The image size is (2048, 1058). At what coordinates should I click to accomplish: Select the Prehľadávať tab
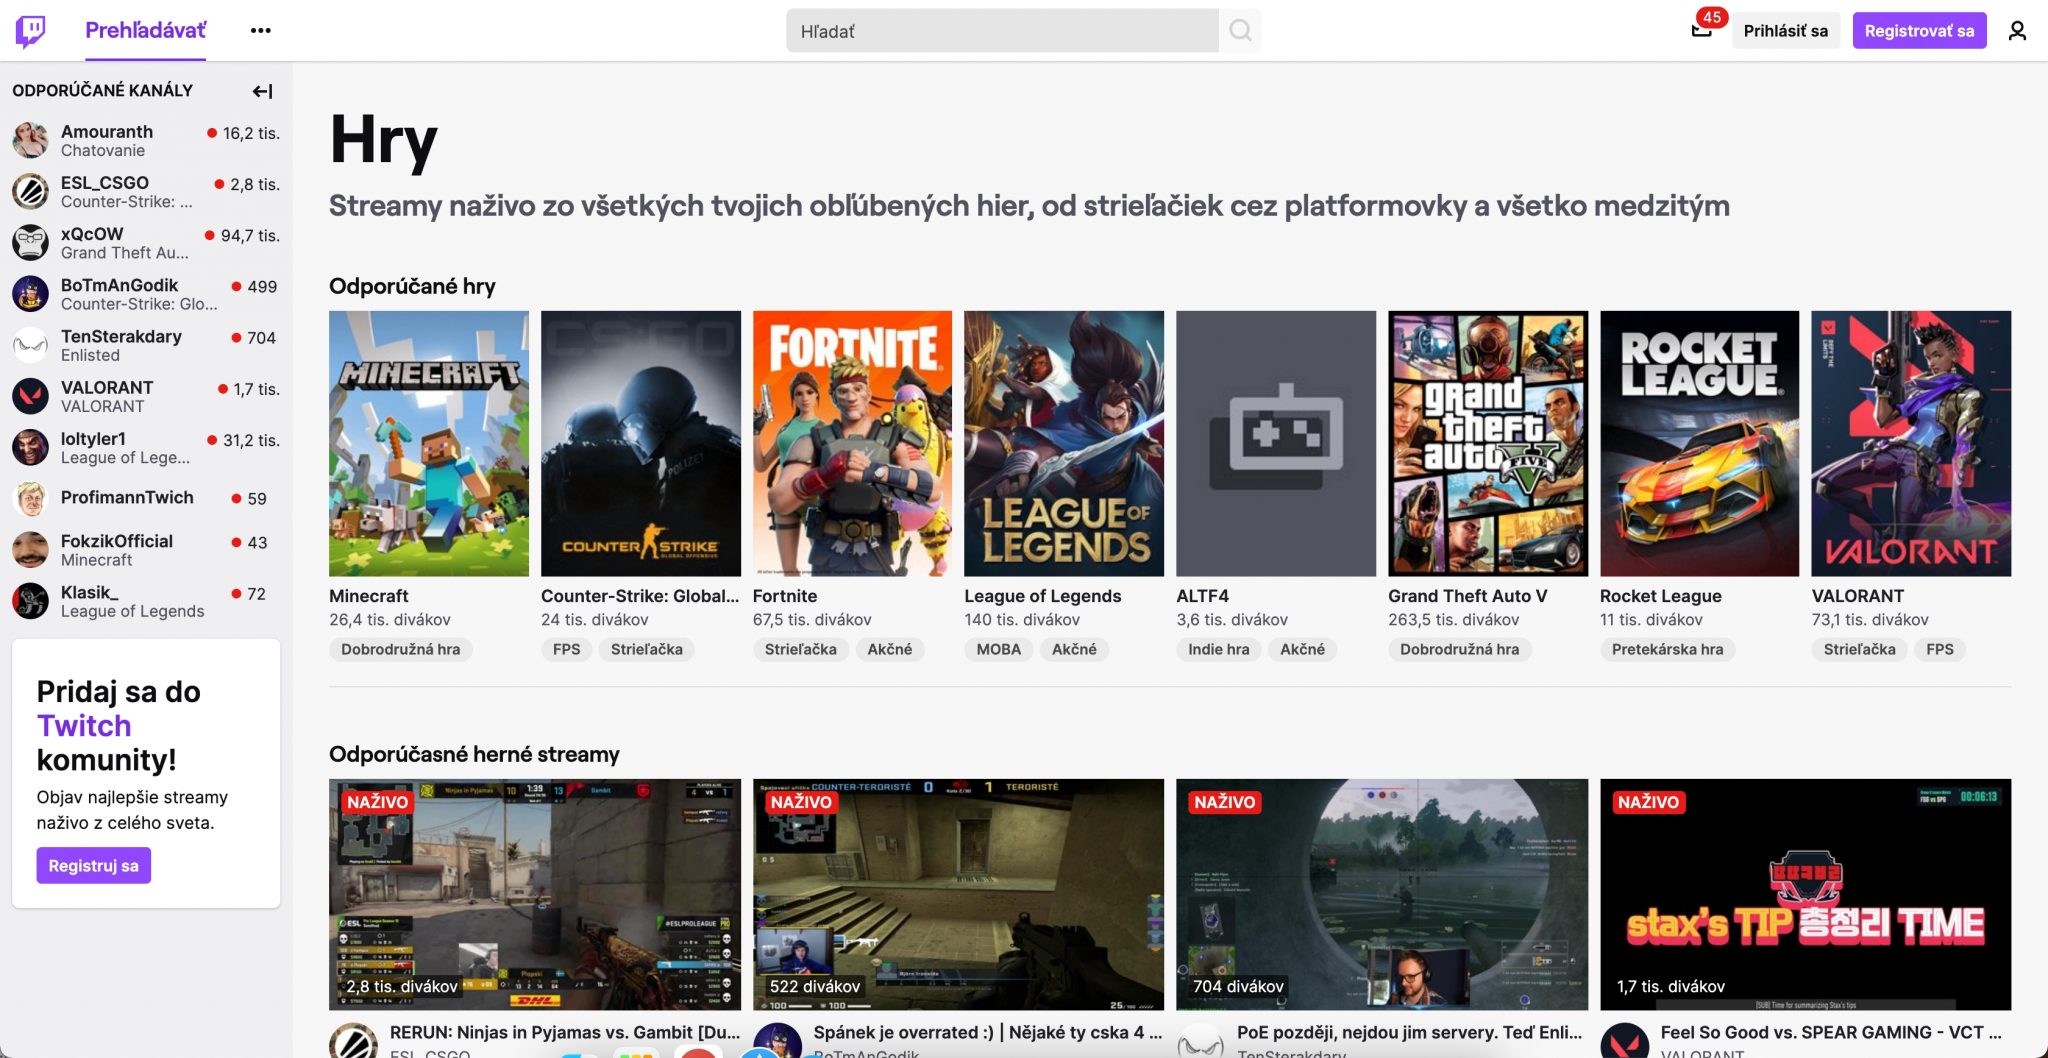click(x=145, y=31)
